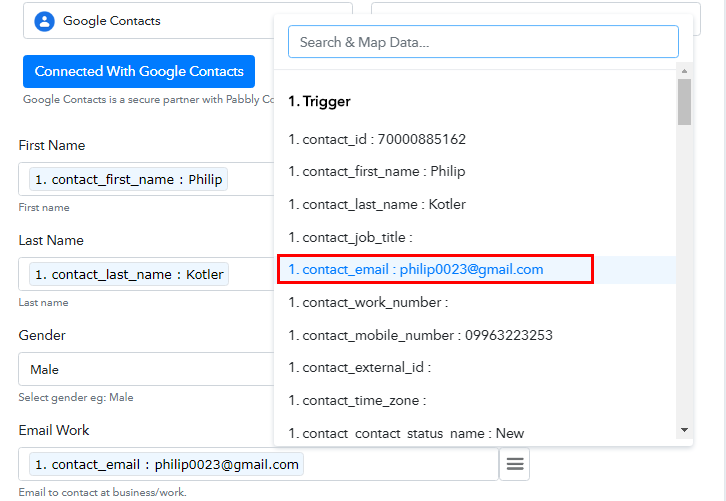Click the mapped contact_last_name : Kotler tag
The width and height of the screenshot is (726, 501).
coord(129,274)
